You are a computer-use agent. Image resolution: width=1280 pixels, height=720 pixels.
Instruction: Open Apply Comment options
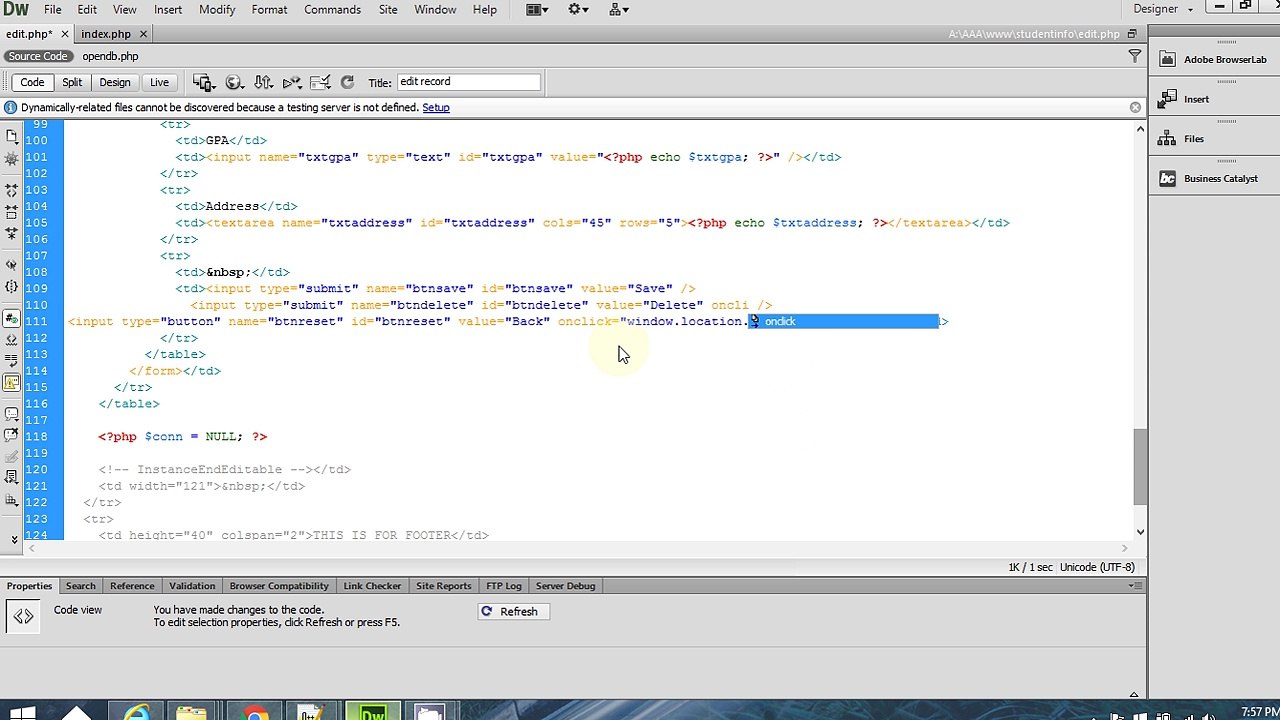coord(12,414)
